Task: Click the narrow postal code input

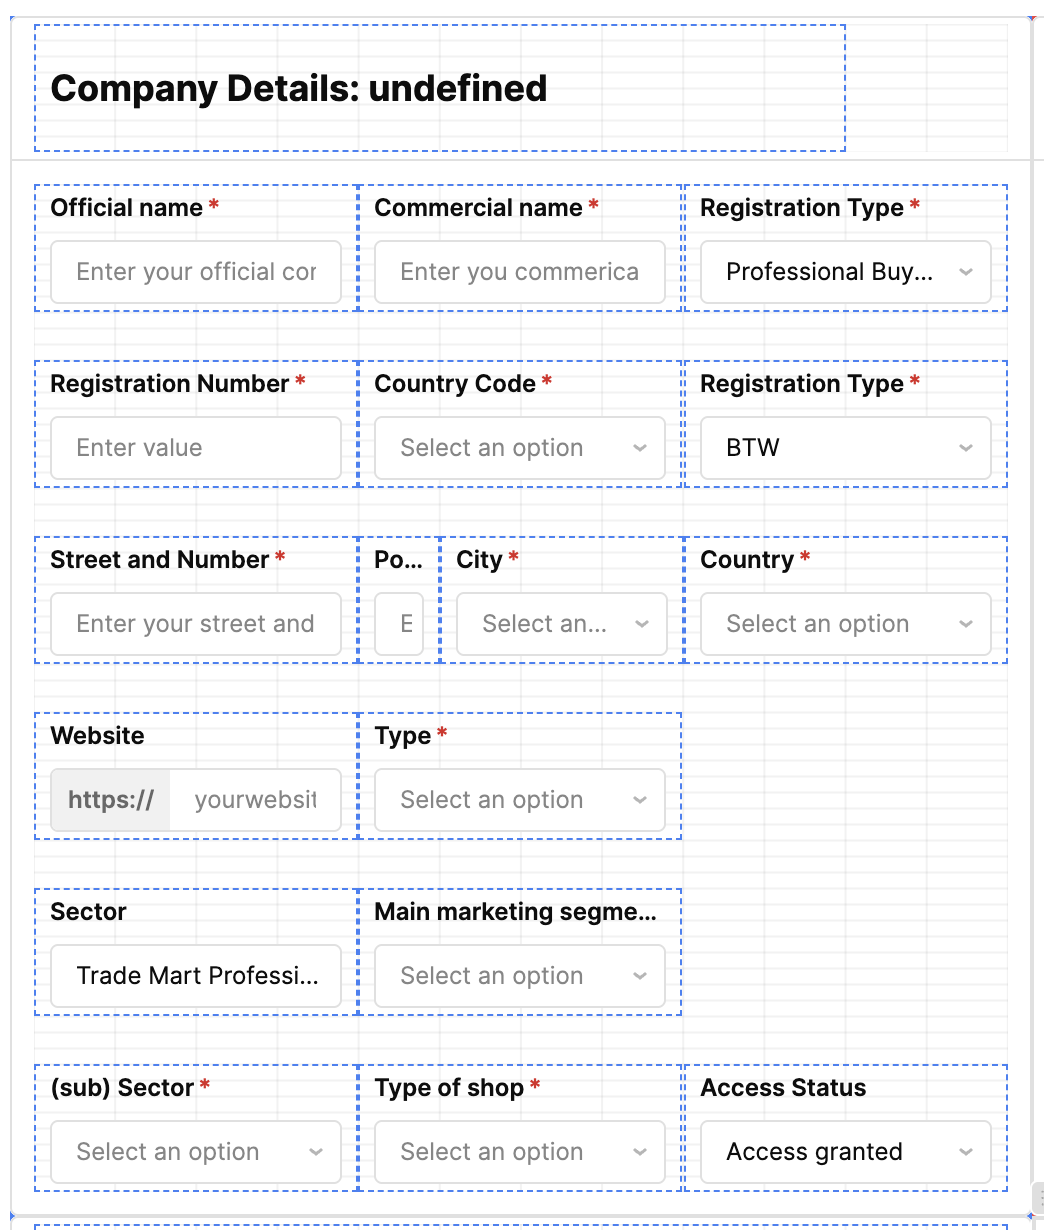Action: pos(399,624)
